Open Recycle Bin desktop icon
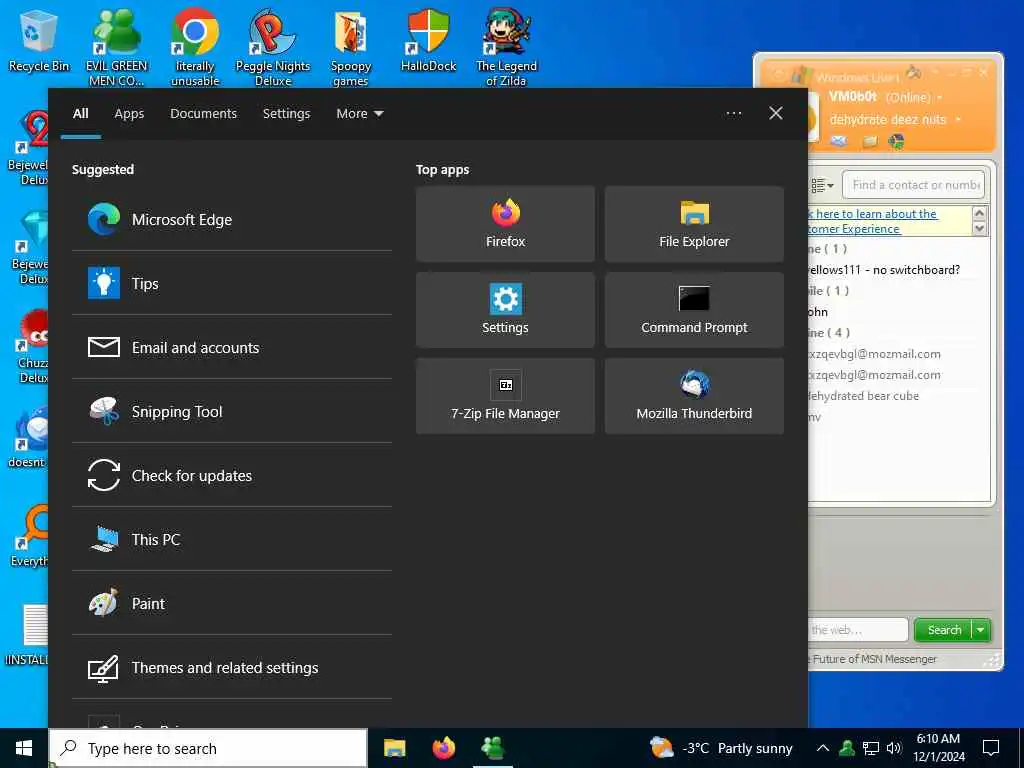Screen dimensions: 1024x768 [39, 40]
